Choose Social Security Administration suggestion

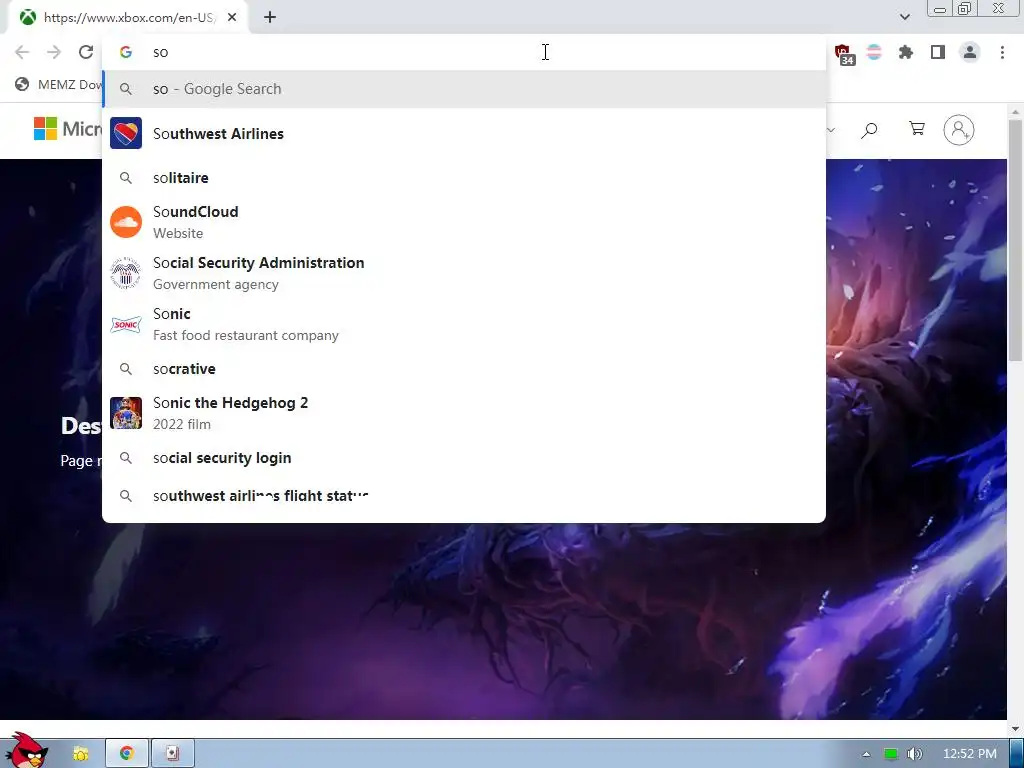pyautogui.click(x=464, y=273)
